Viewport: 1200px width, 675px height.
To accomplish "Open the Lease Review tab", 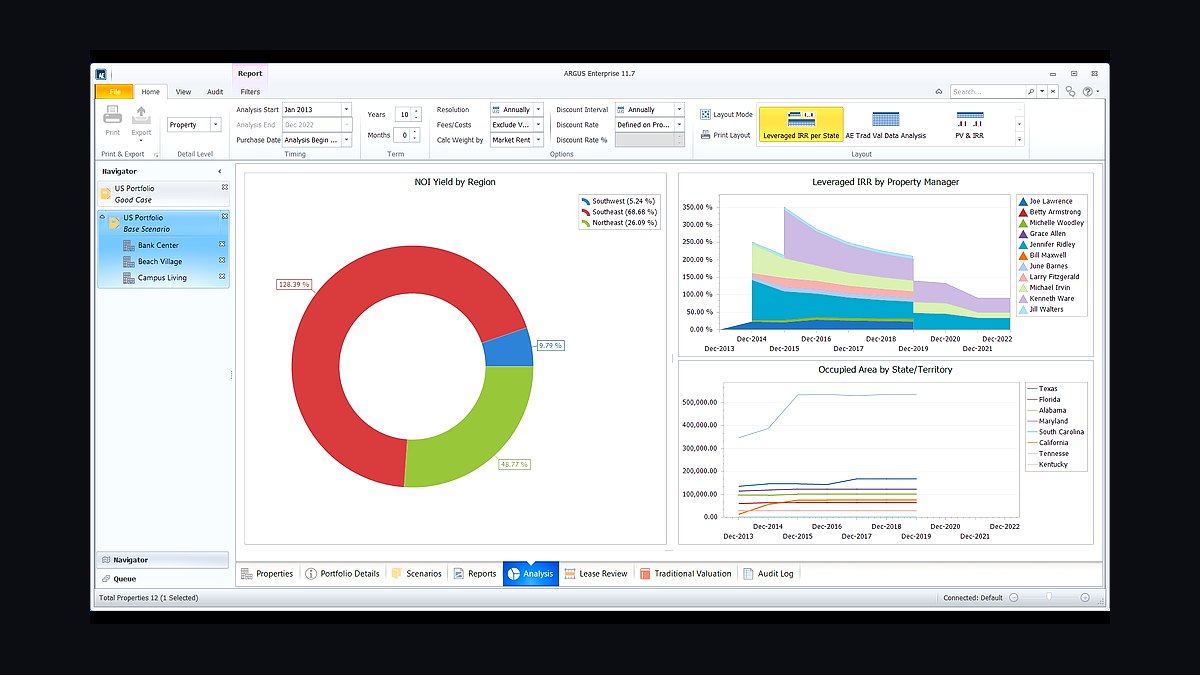I will pyautogui.click(x=596, y=573).
